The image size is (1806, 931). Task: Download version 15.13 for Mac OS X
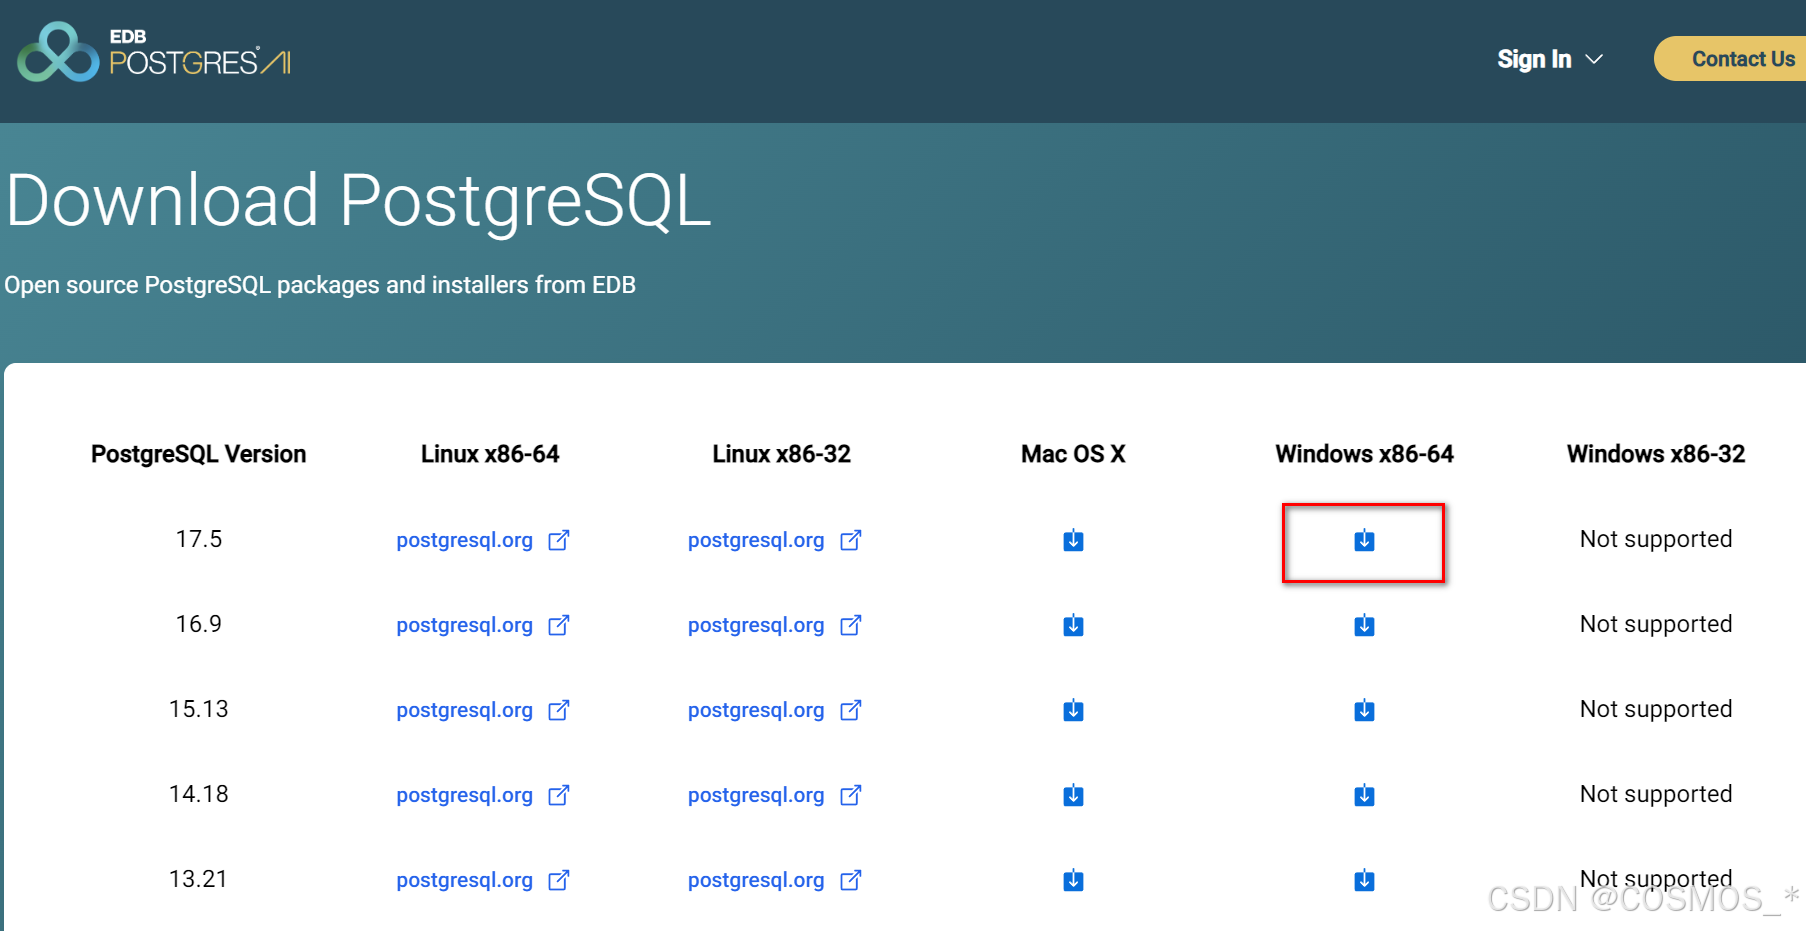pyautogui.click(x=1073, y=710)
